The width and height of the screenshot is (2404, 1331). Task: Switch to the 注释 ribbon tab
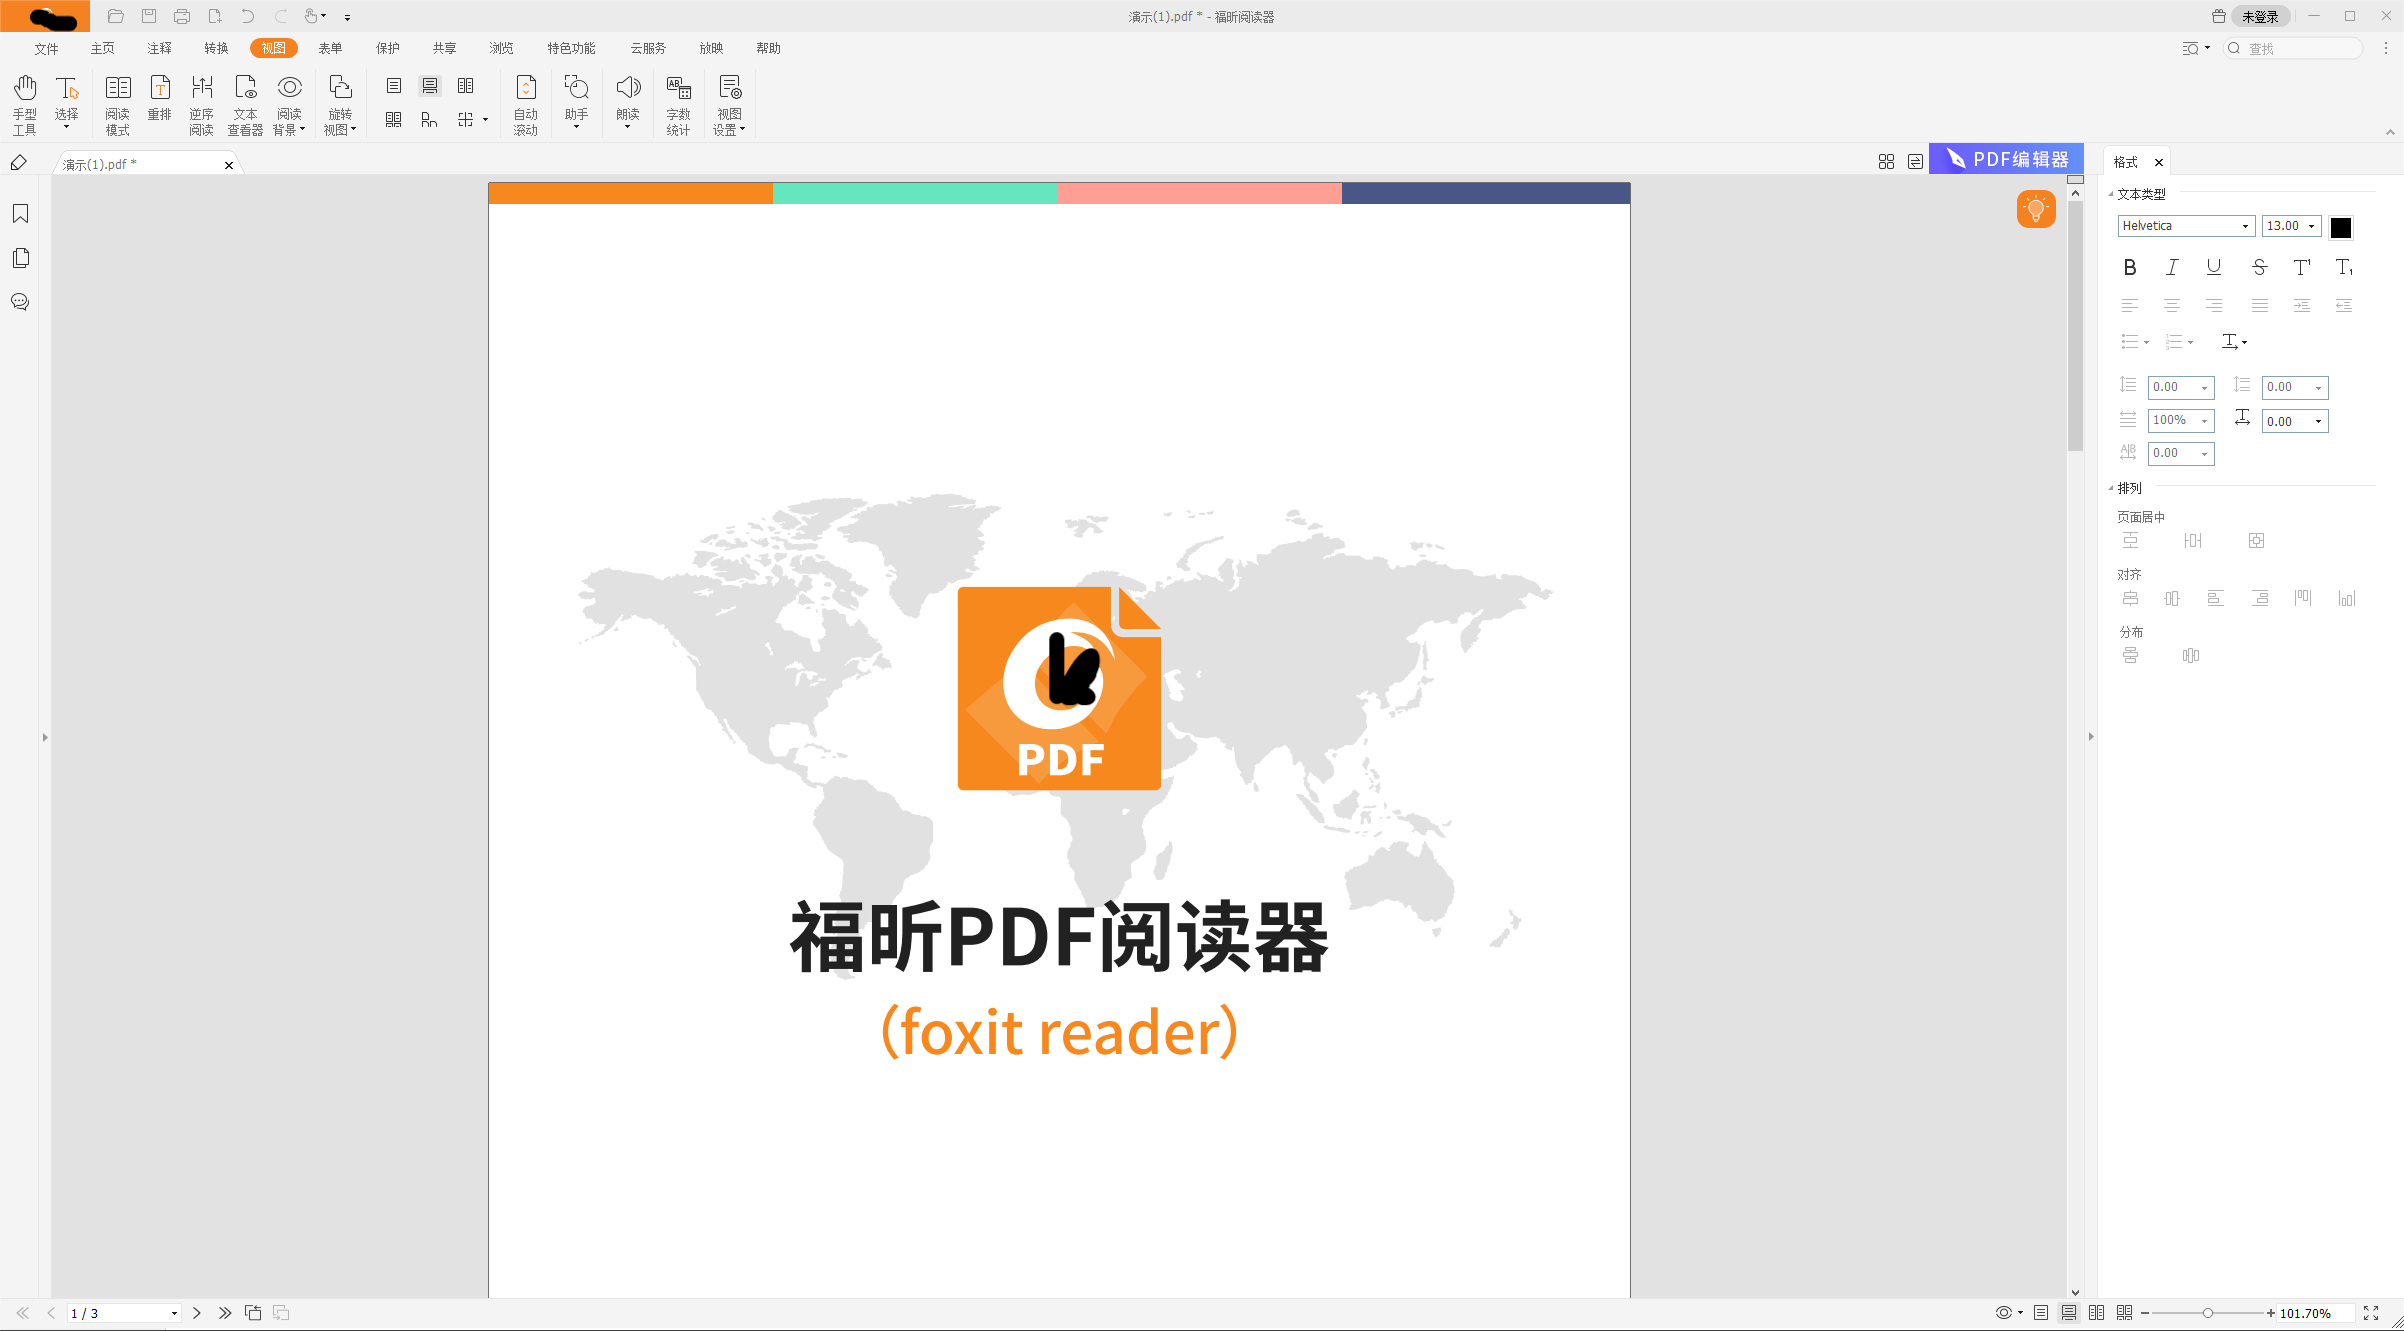pos(158,47)
